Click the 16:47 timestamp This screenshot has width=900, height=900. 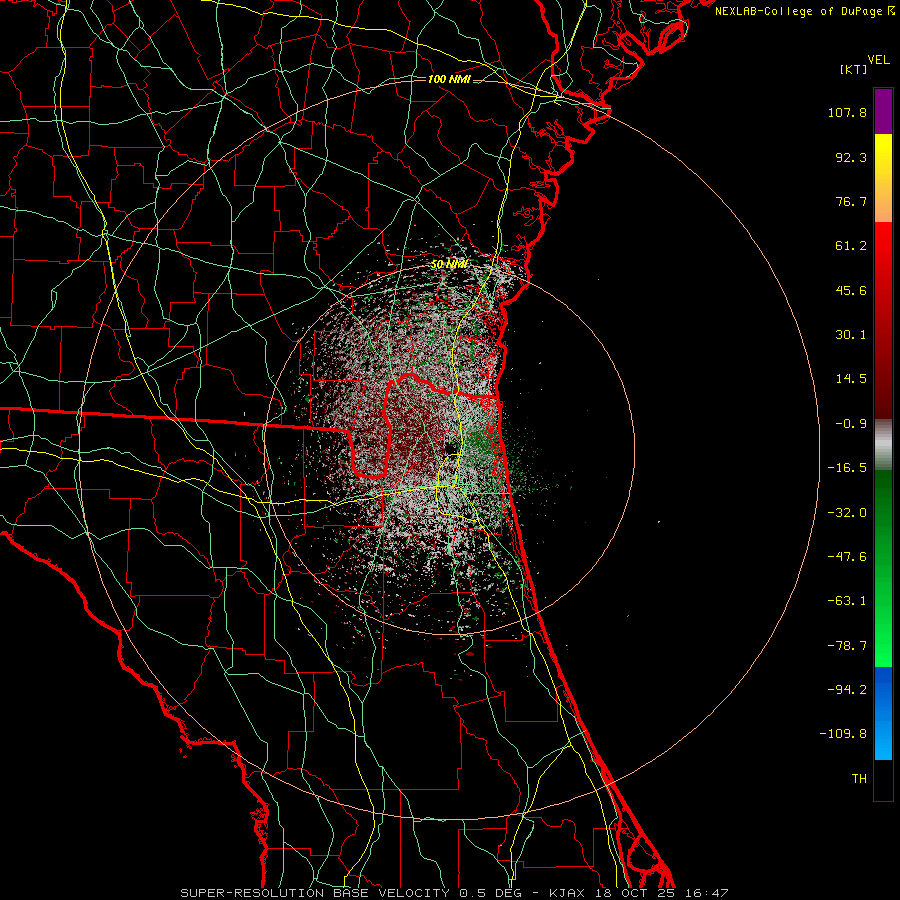point(707,893)
